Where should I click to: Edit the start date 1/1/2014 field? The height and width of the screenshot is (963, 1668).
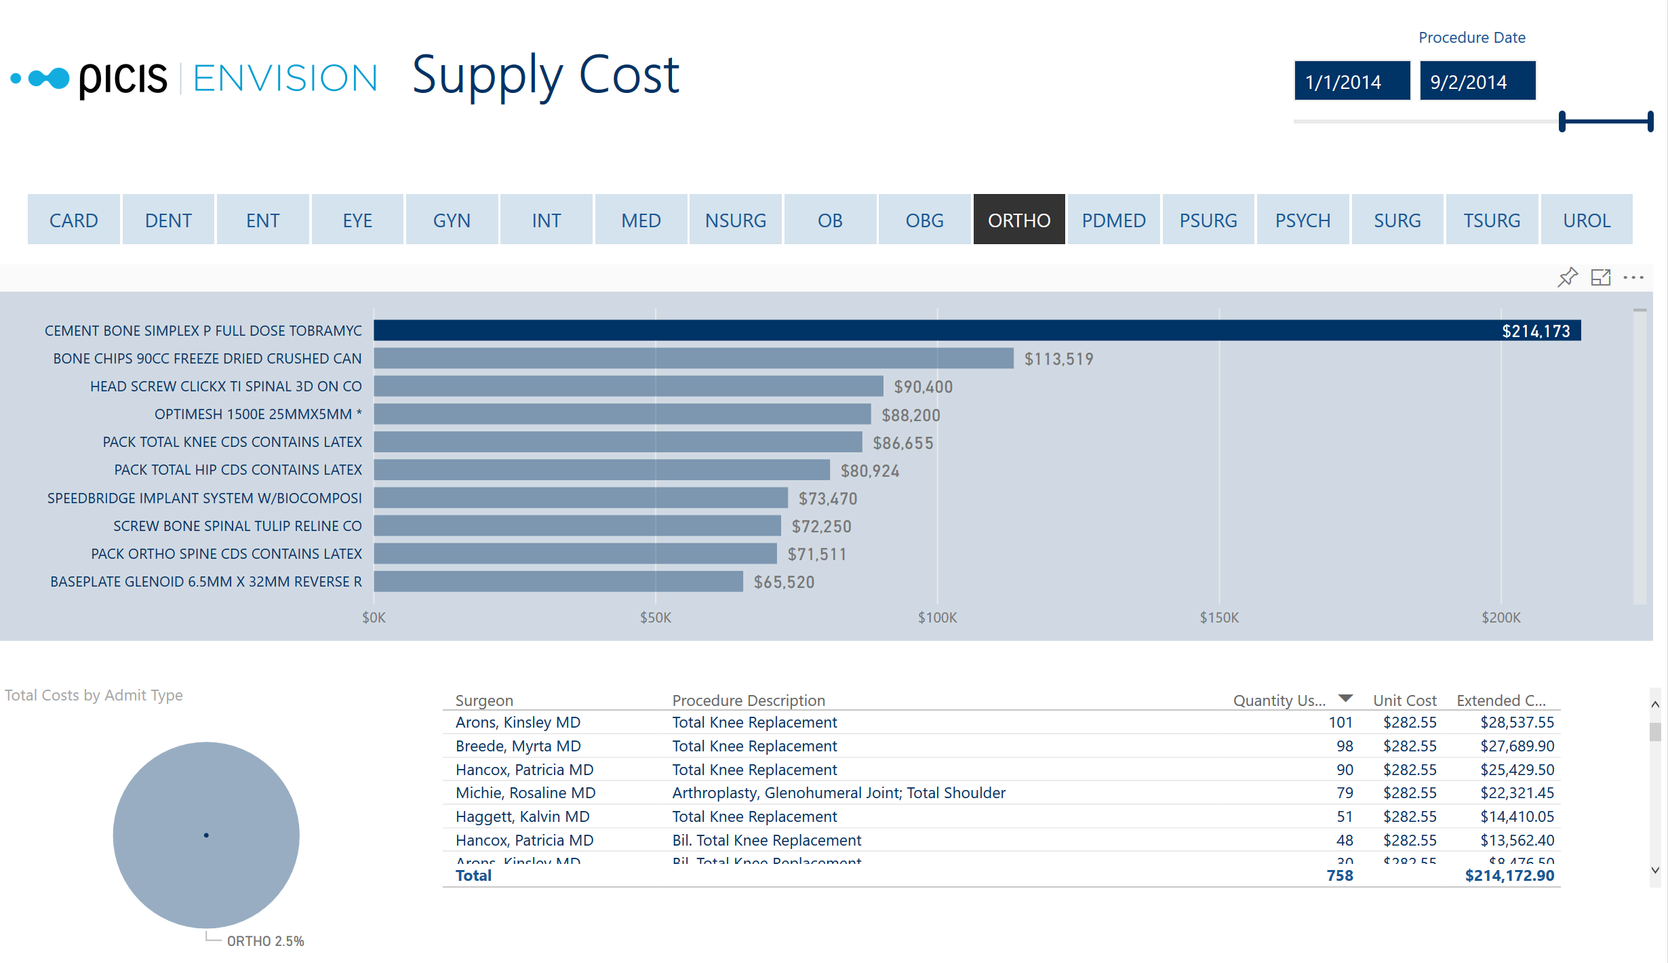tap(1351, 82)
